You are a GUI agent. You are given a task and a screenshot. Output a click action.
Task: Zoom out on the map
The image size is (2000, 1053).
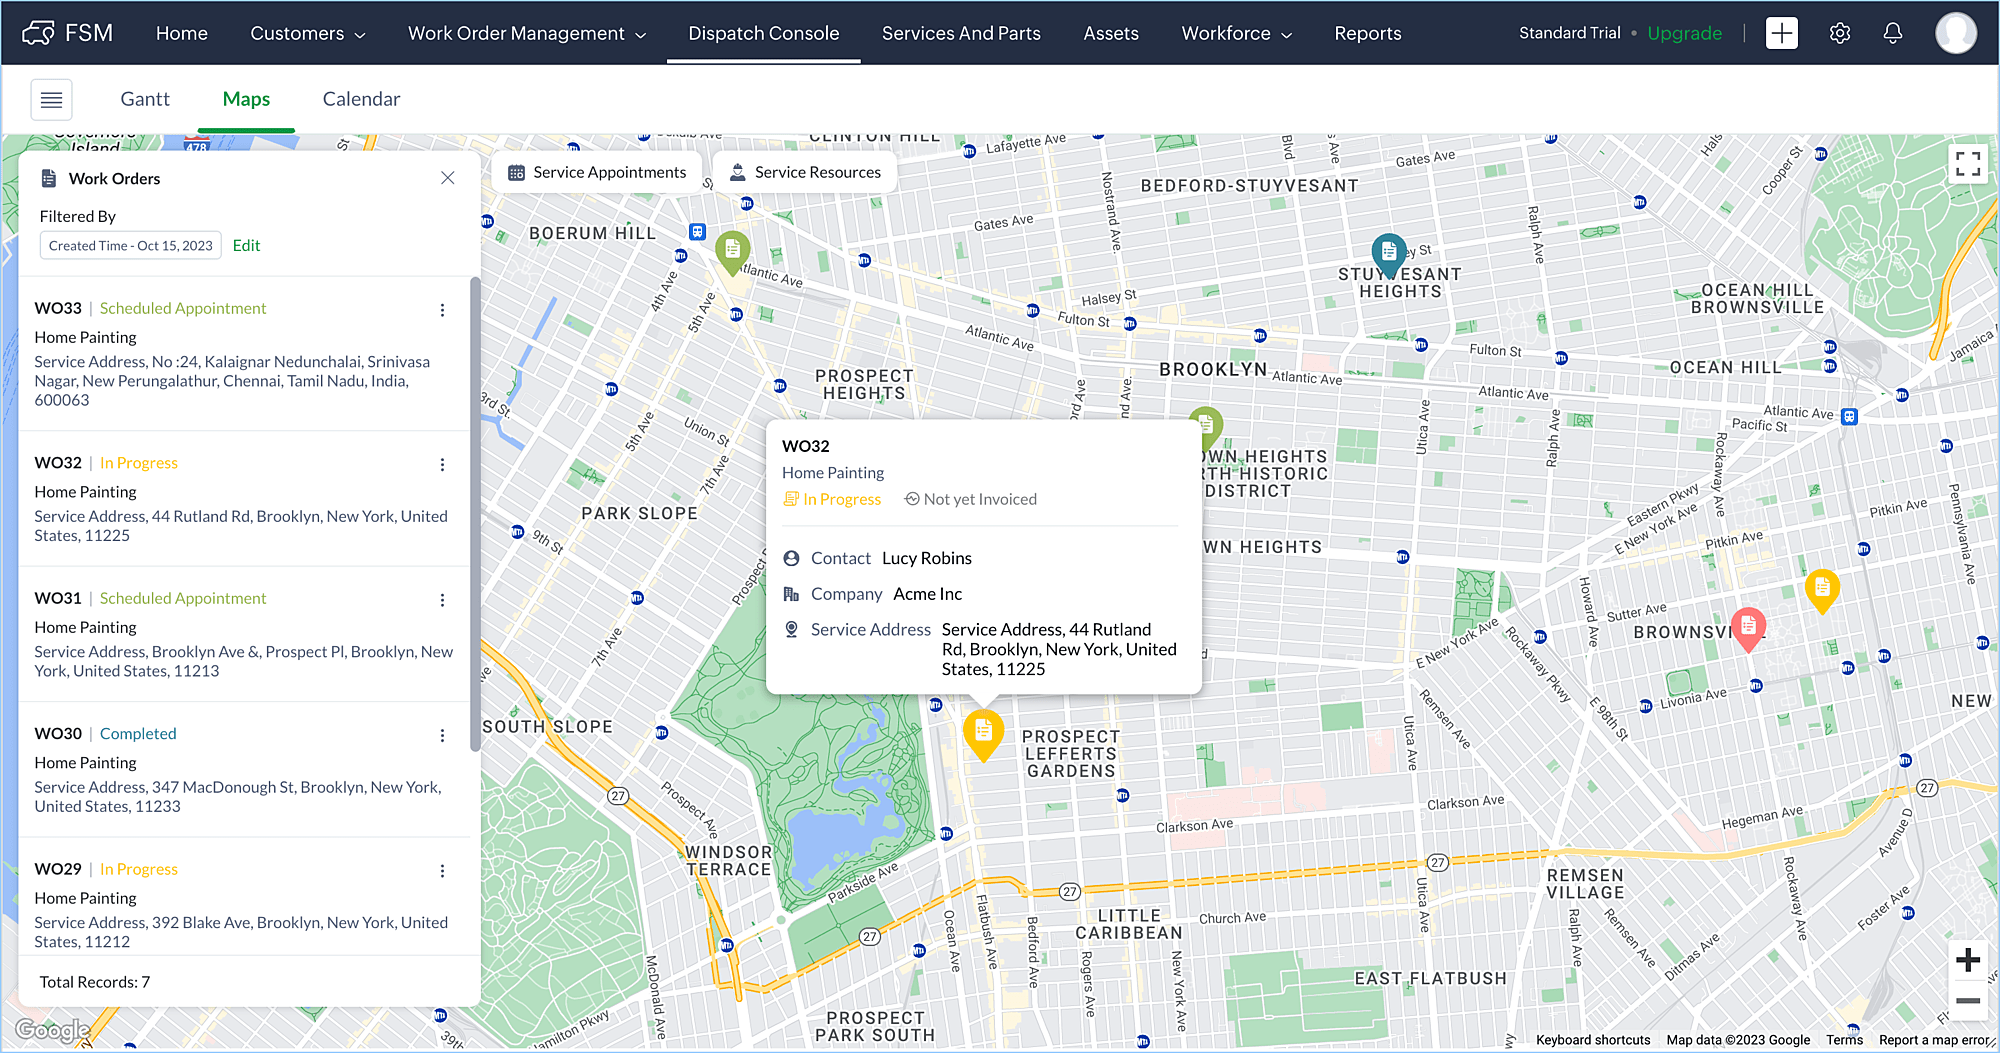1967,1001
